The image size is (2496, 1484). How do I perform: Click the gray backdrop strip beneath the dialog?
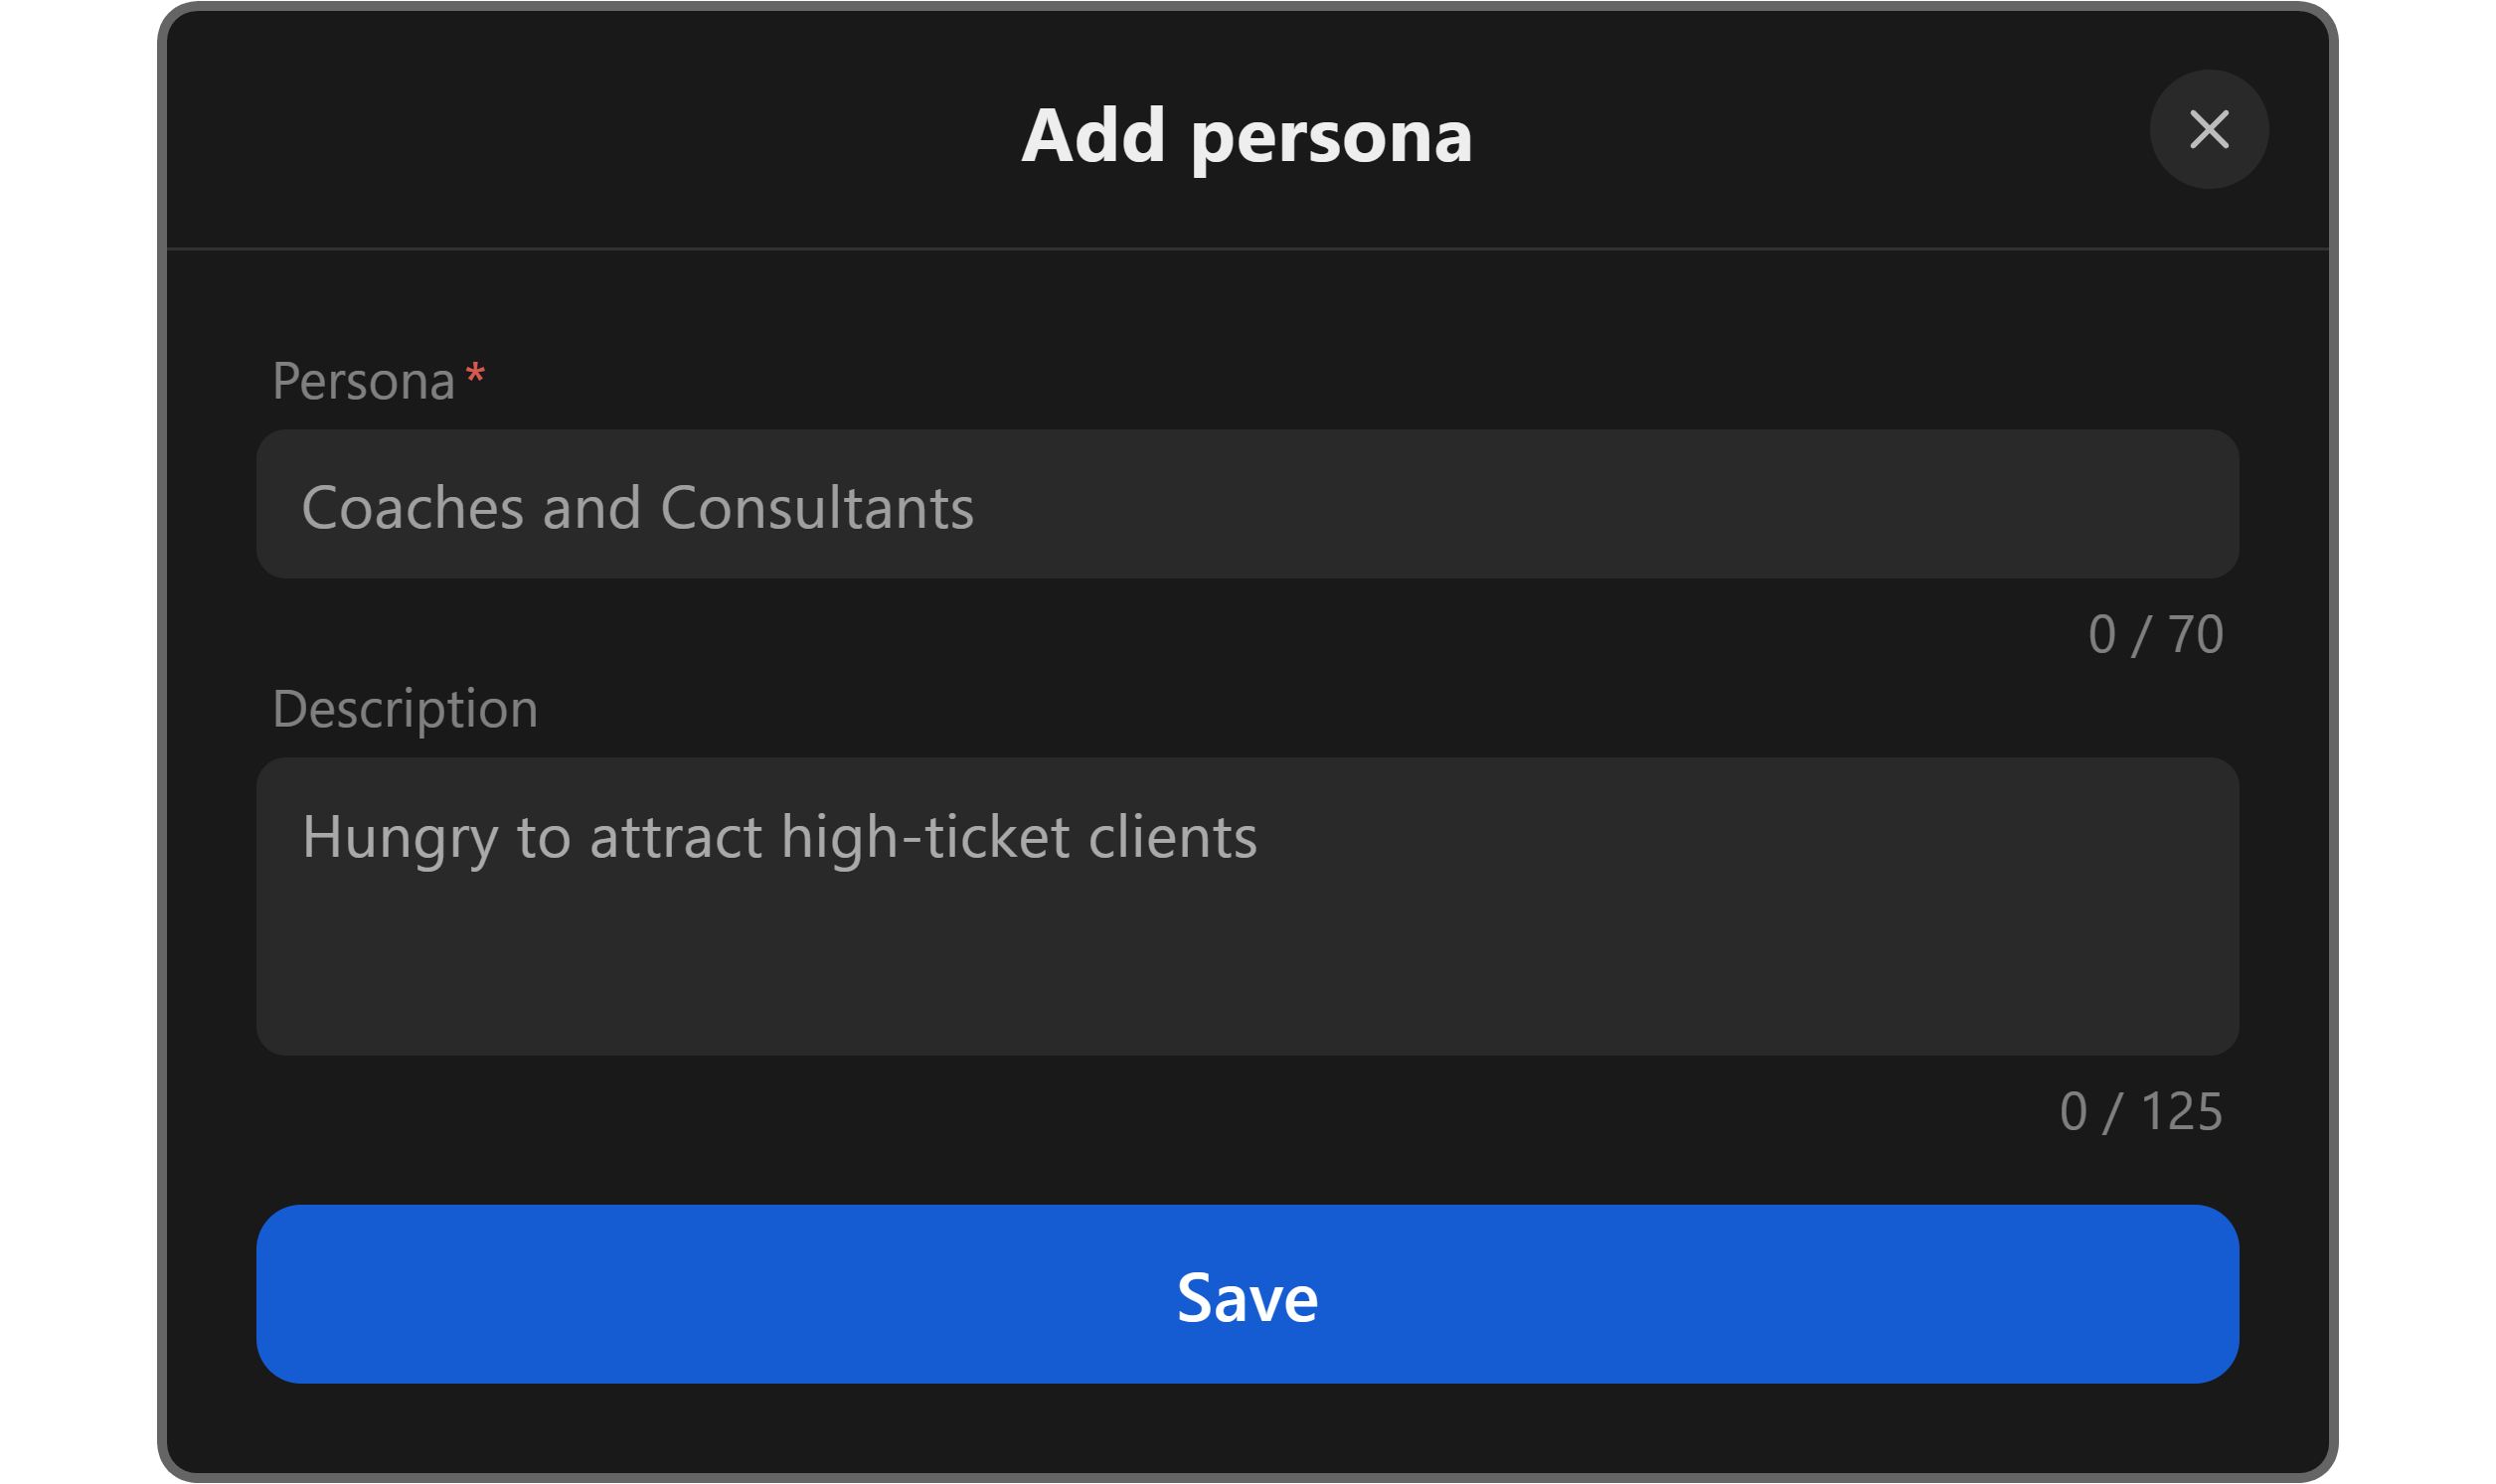(x=1246, y=1478)
